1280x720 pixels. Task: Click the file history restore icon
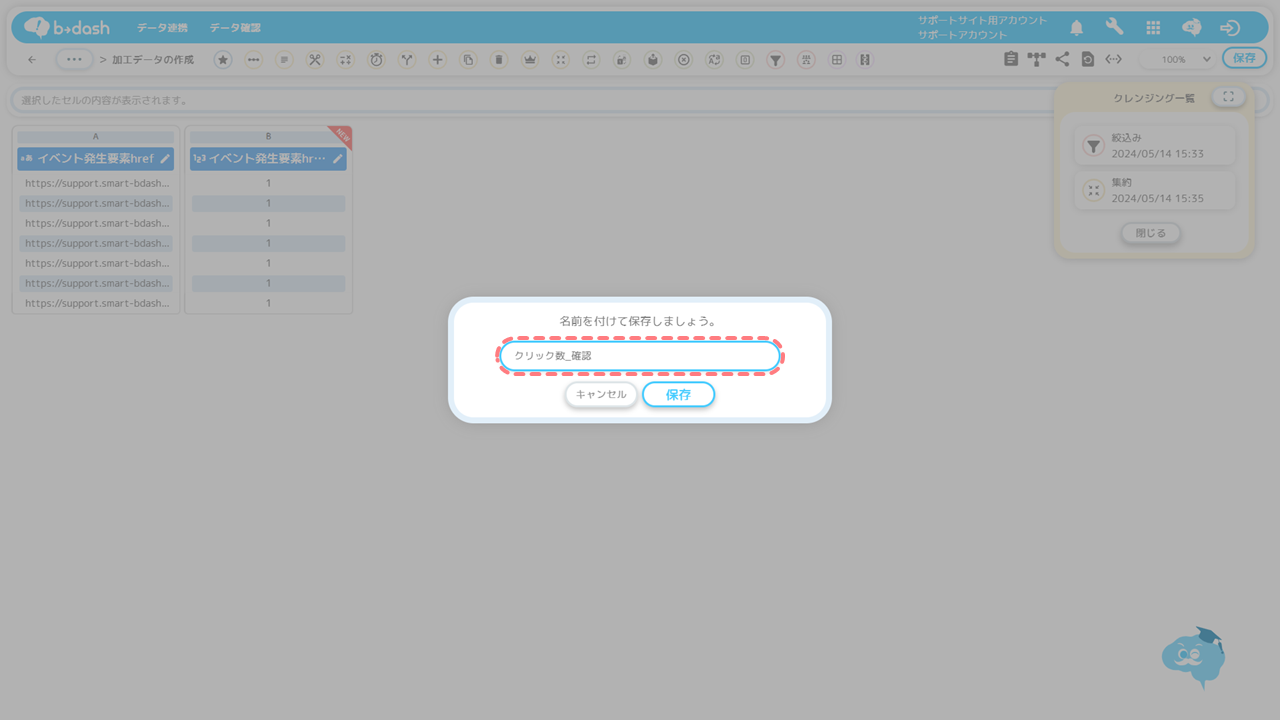[x=1088, y=59]
